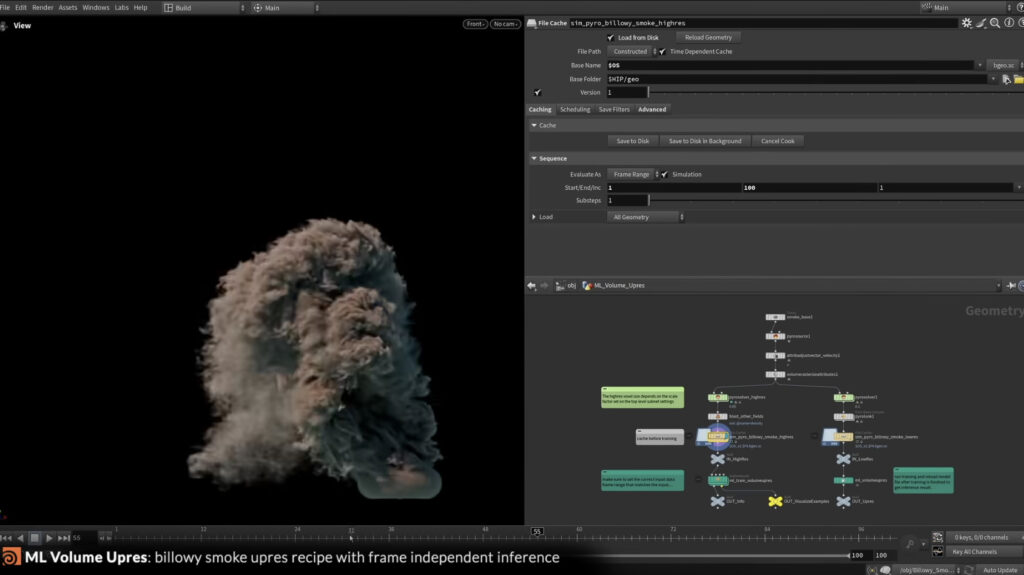Click the Save to Disk button
Viewport: 1024px width, 575px height.
(x=632, y=141)
